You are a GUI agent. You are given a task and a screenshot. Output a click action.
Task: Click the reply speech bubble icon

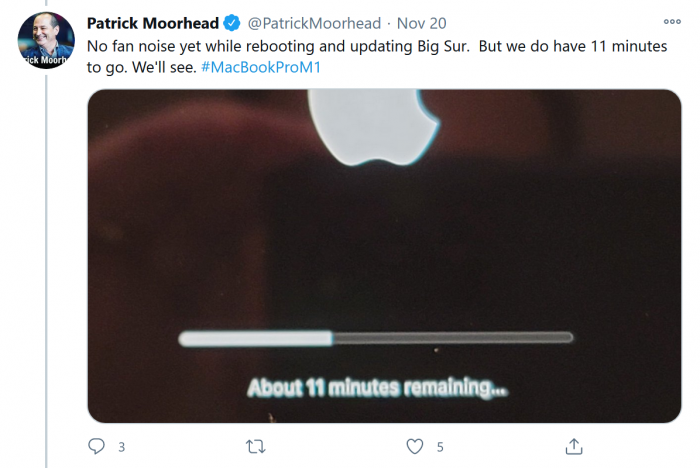tap(97, 446)
